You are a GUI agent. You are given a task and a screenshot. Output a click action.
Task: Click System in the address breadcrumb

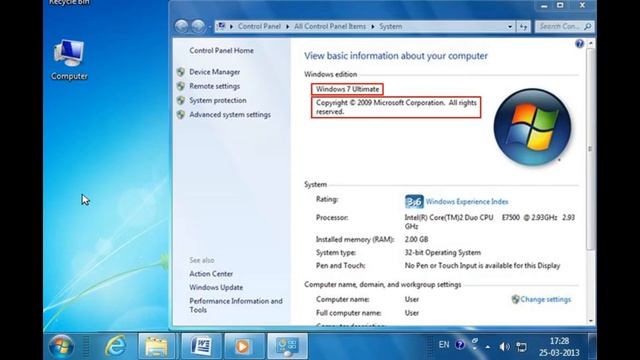391,27
